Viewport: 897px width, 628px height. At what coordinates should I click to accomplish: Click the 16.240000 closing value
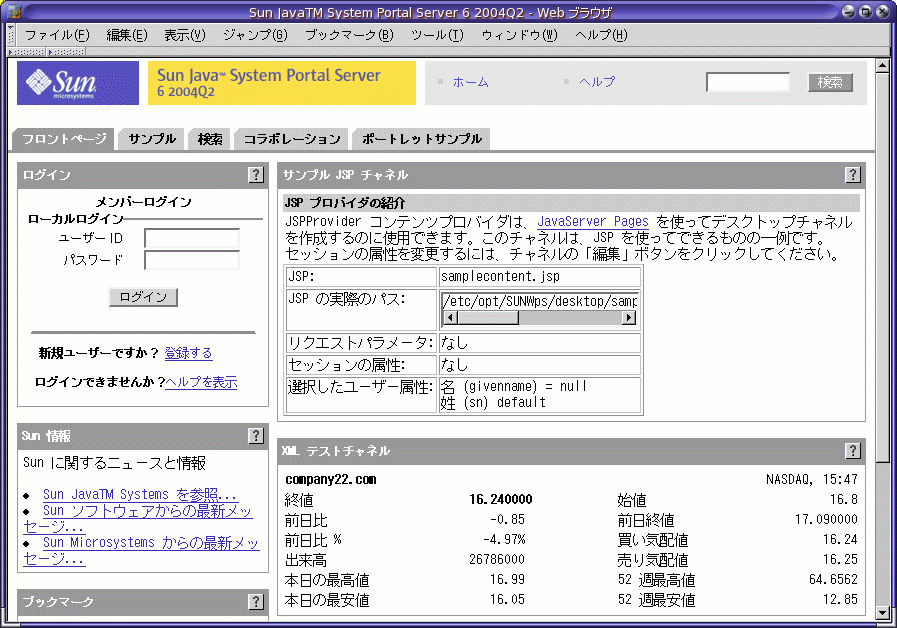[x=501, y=499]
